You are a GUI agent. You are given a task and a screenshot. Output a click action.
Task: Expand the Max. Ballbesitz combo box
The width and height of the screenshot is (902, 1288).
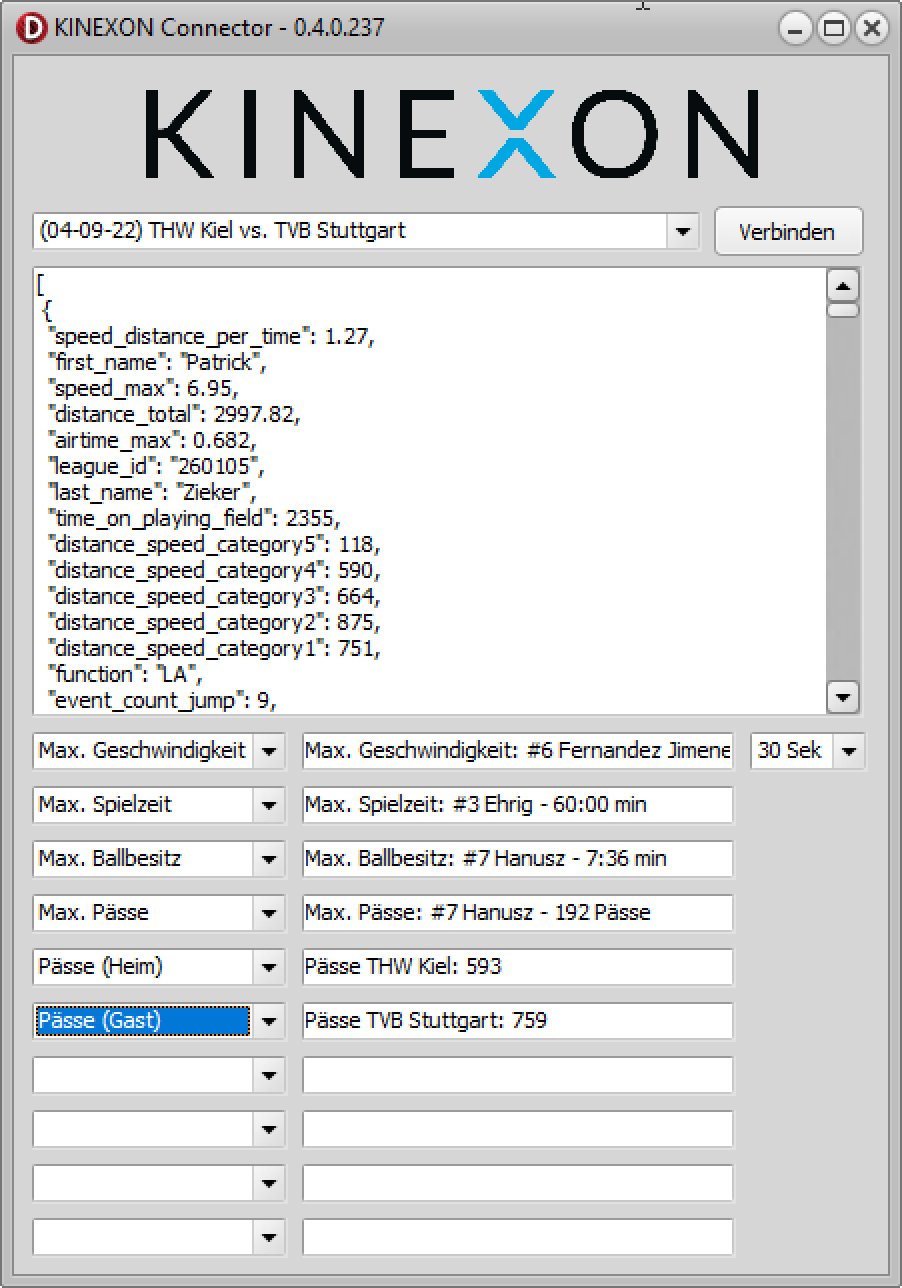(268, 859)
